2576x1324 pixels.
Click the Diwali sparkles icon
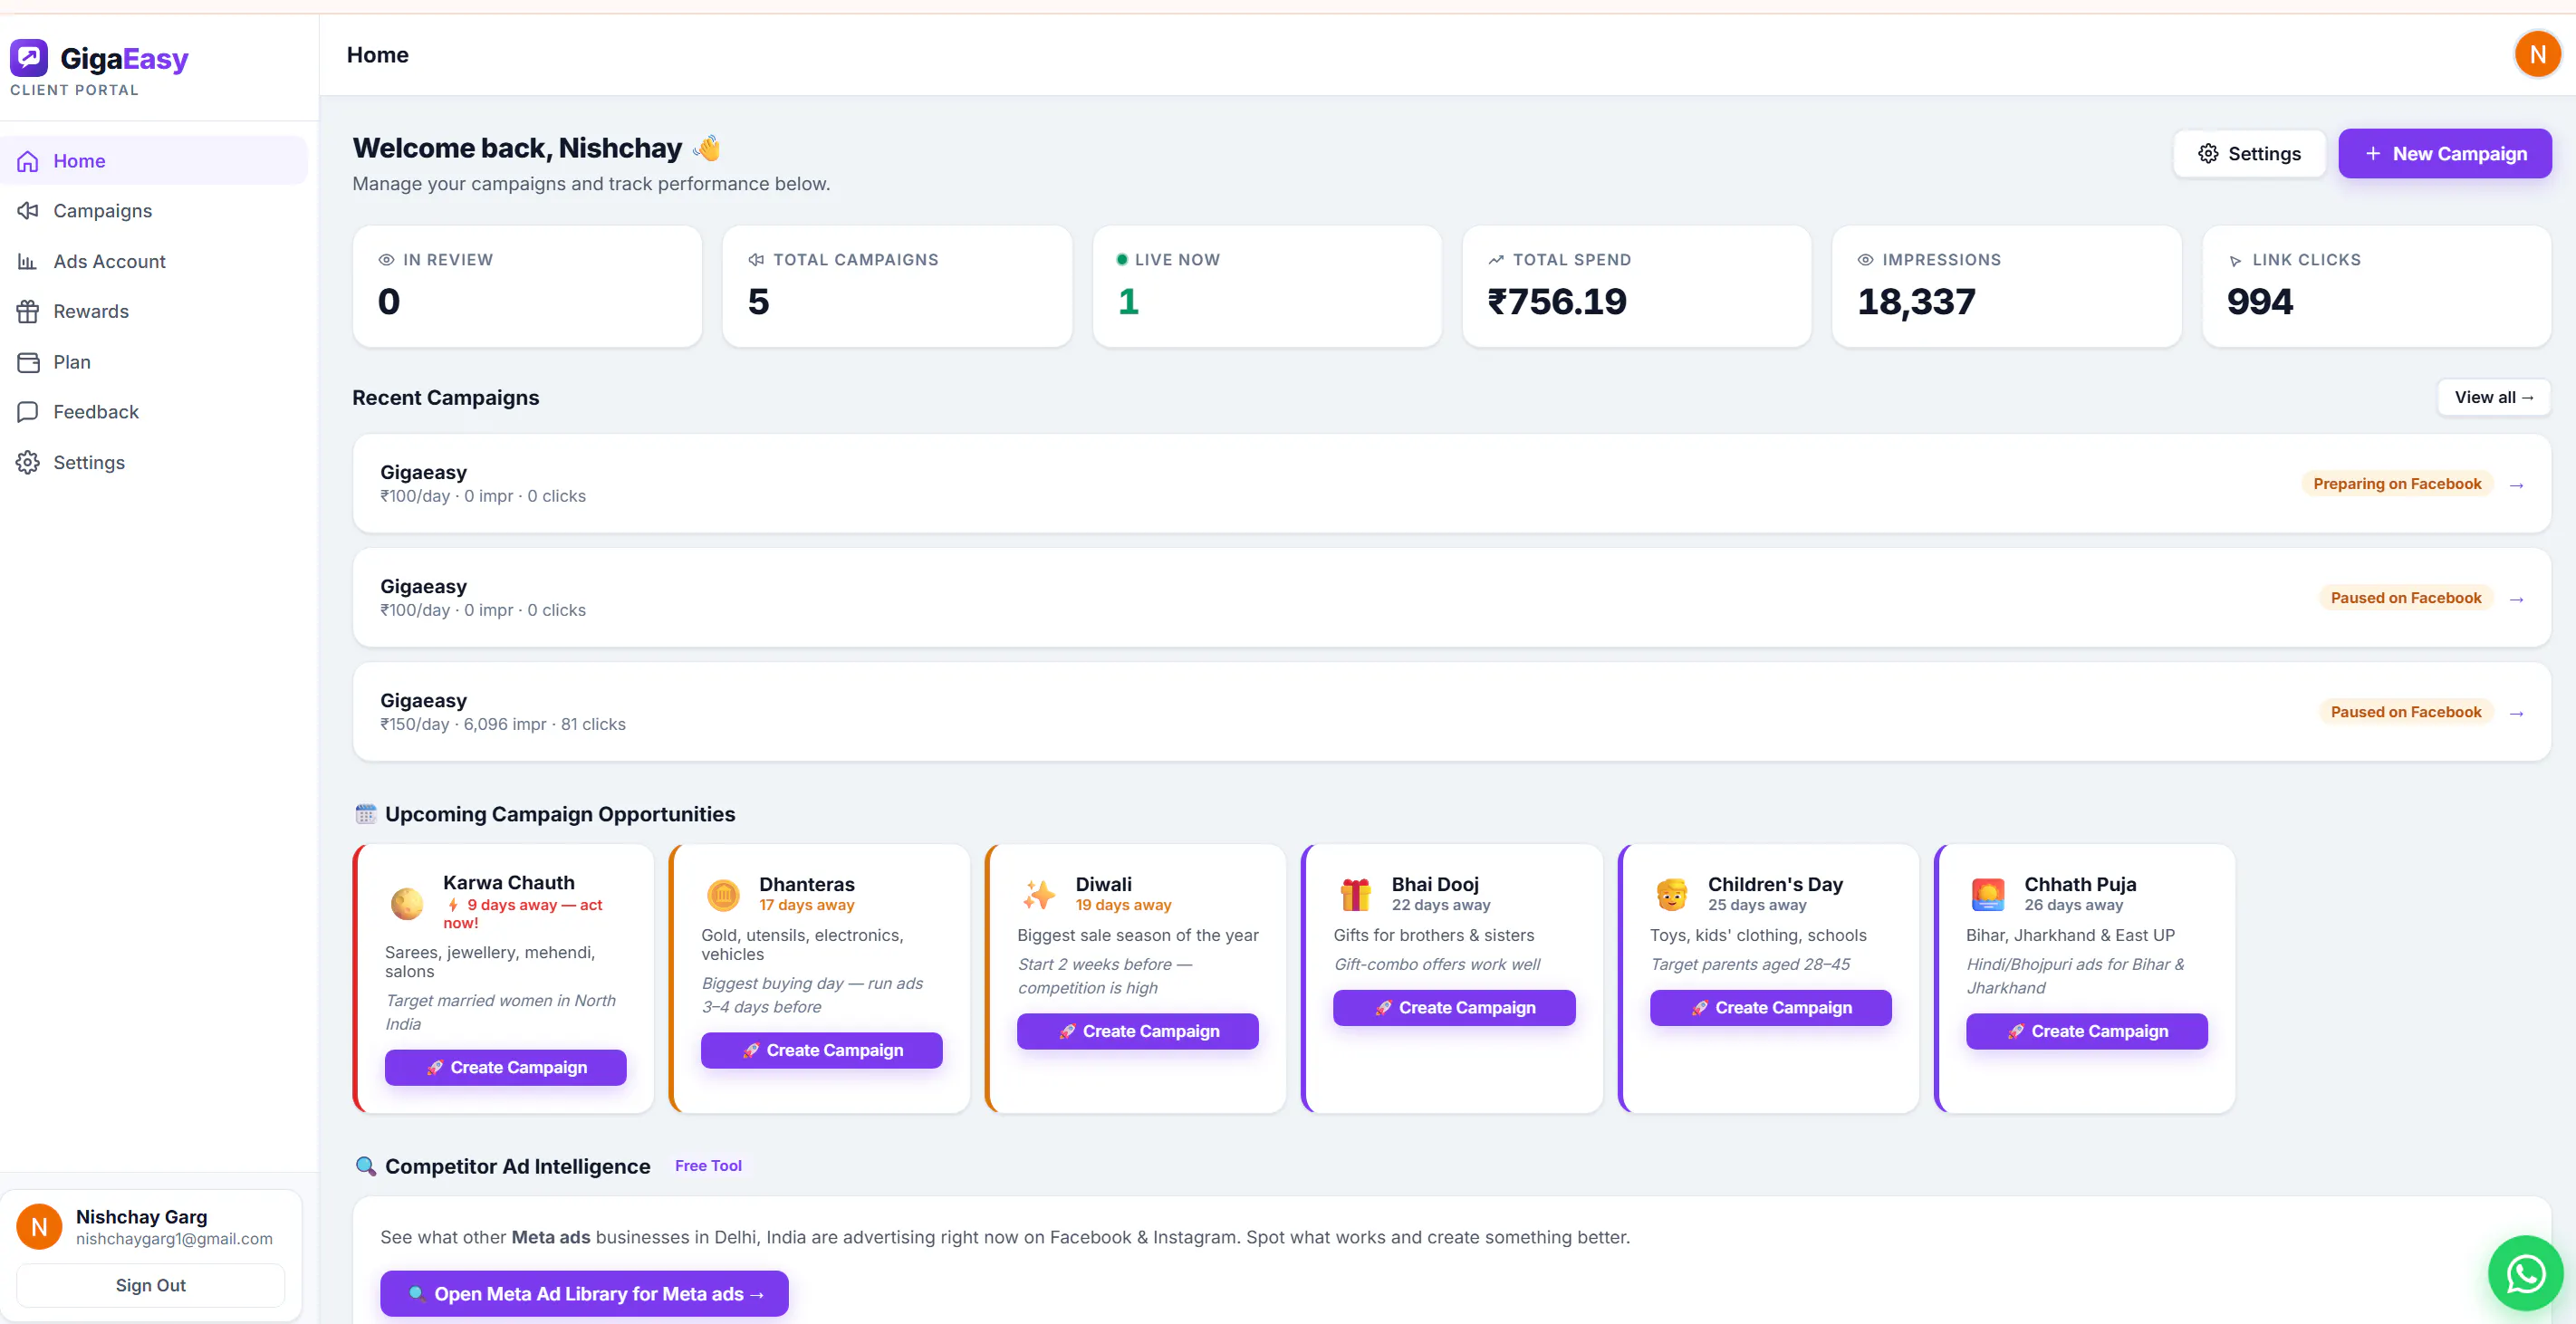pyautogui.click(x=1039, y=894)
